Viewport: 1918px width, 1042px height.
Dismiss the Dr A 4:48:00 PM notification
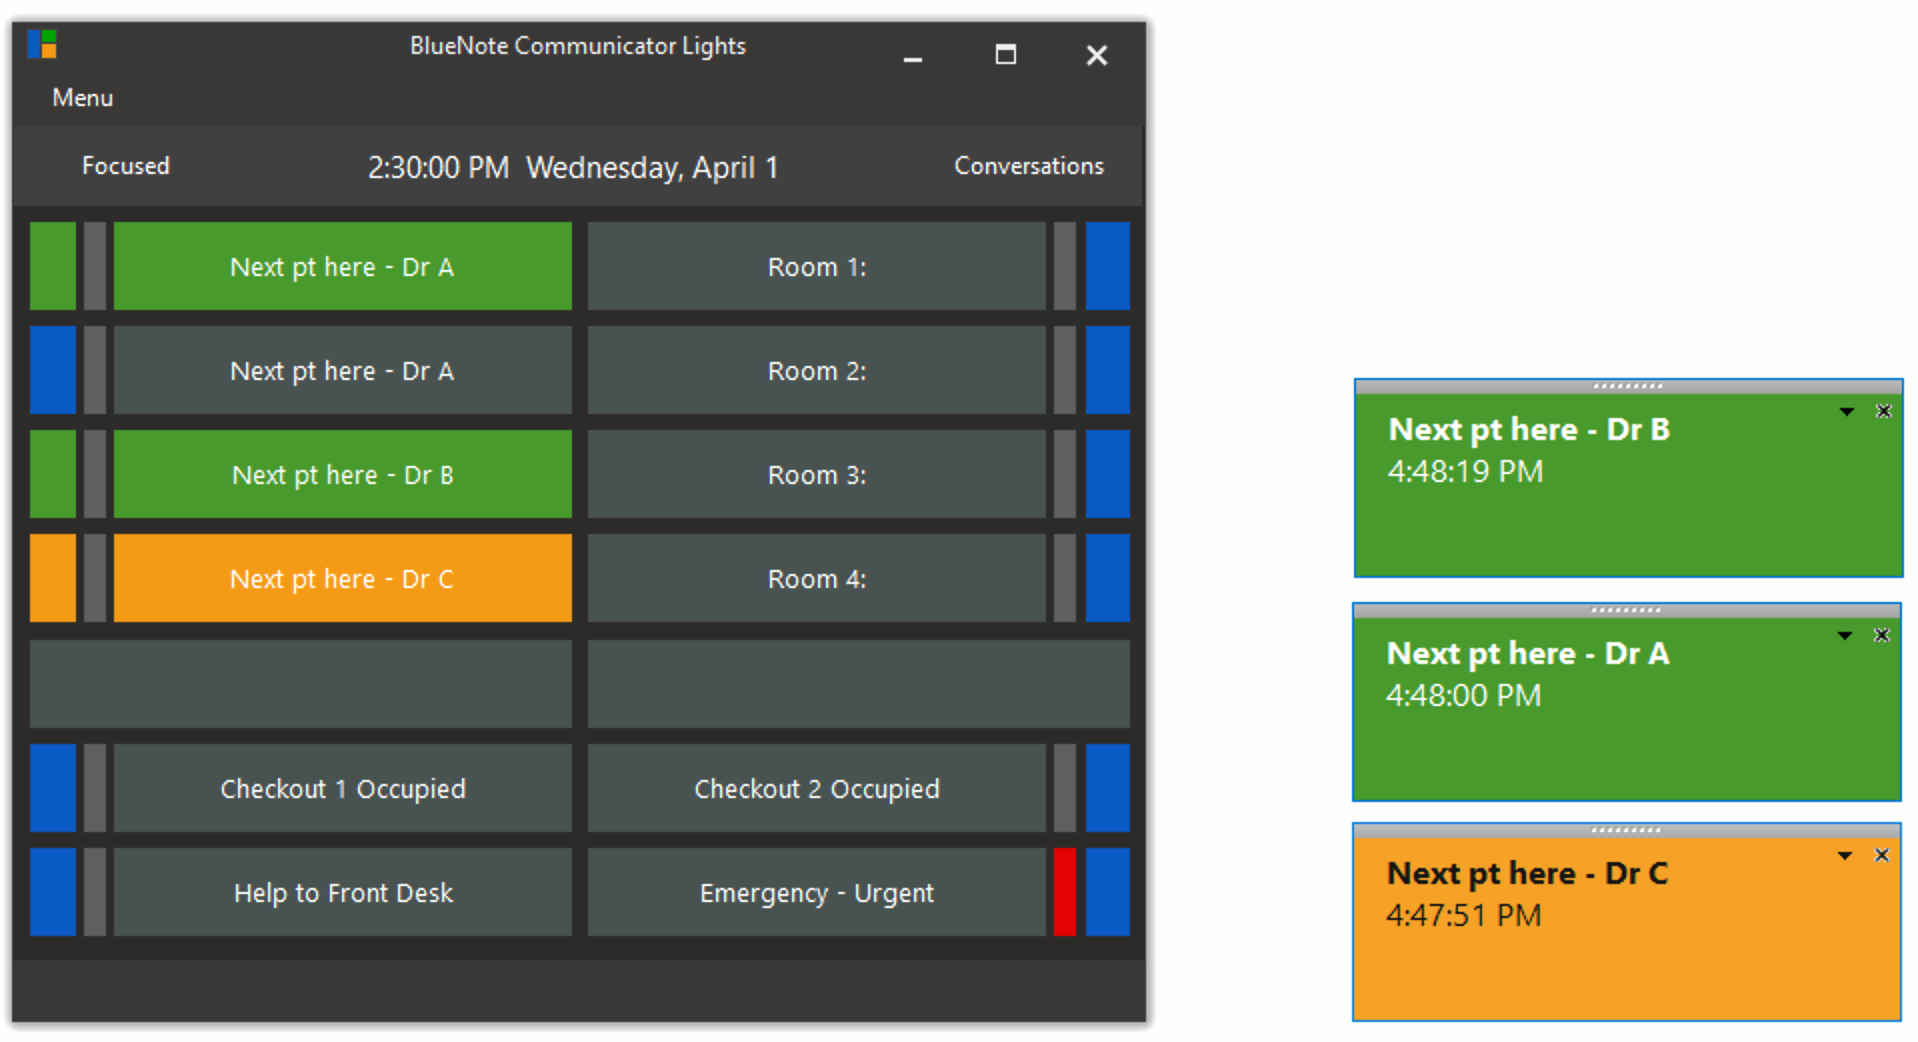tap(1881, 635)
